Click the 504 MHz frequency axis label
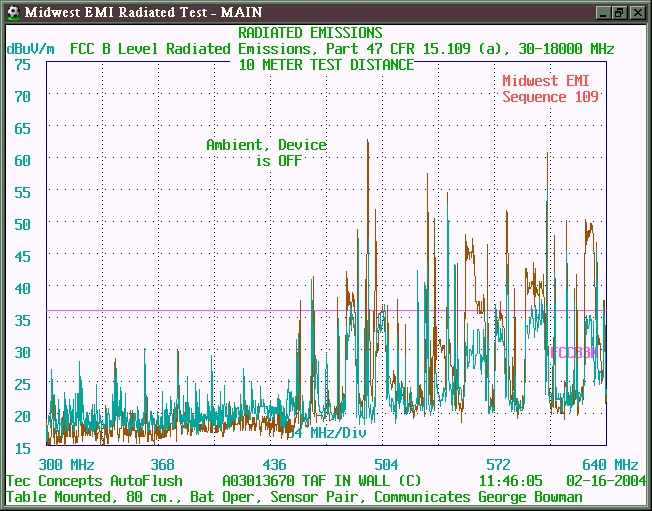 point(386,464)
